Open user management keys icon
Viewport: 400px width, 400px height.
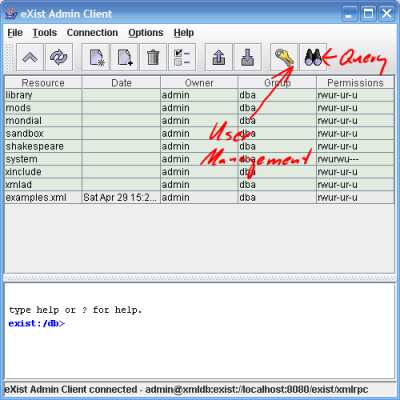coord(284,57)
